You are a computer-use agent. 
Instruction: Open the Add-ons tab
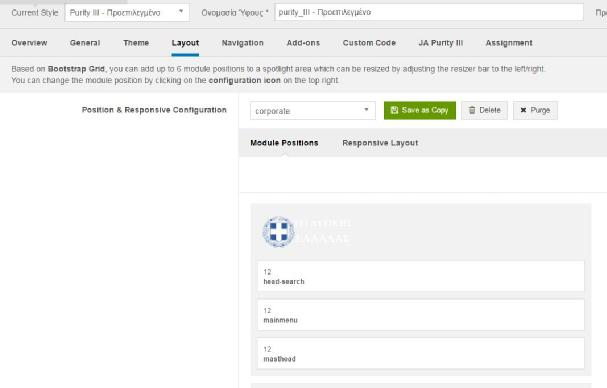pos(303,43)
